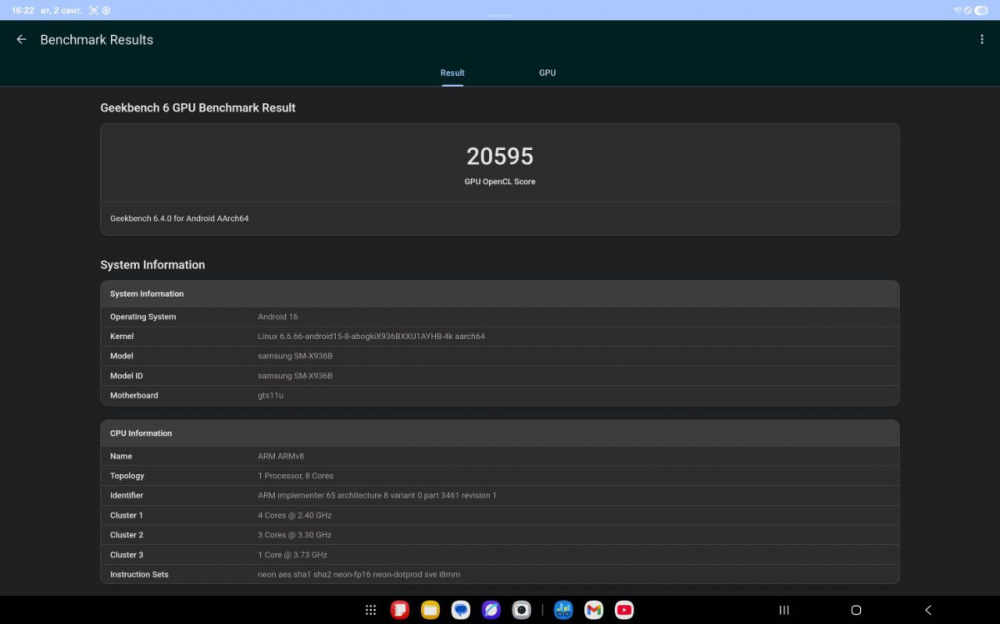Open YouTube from the taskbar

624,610
